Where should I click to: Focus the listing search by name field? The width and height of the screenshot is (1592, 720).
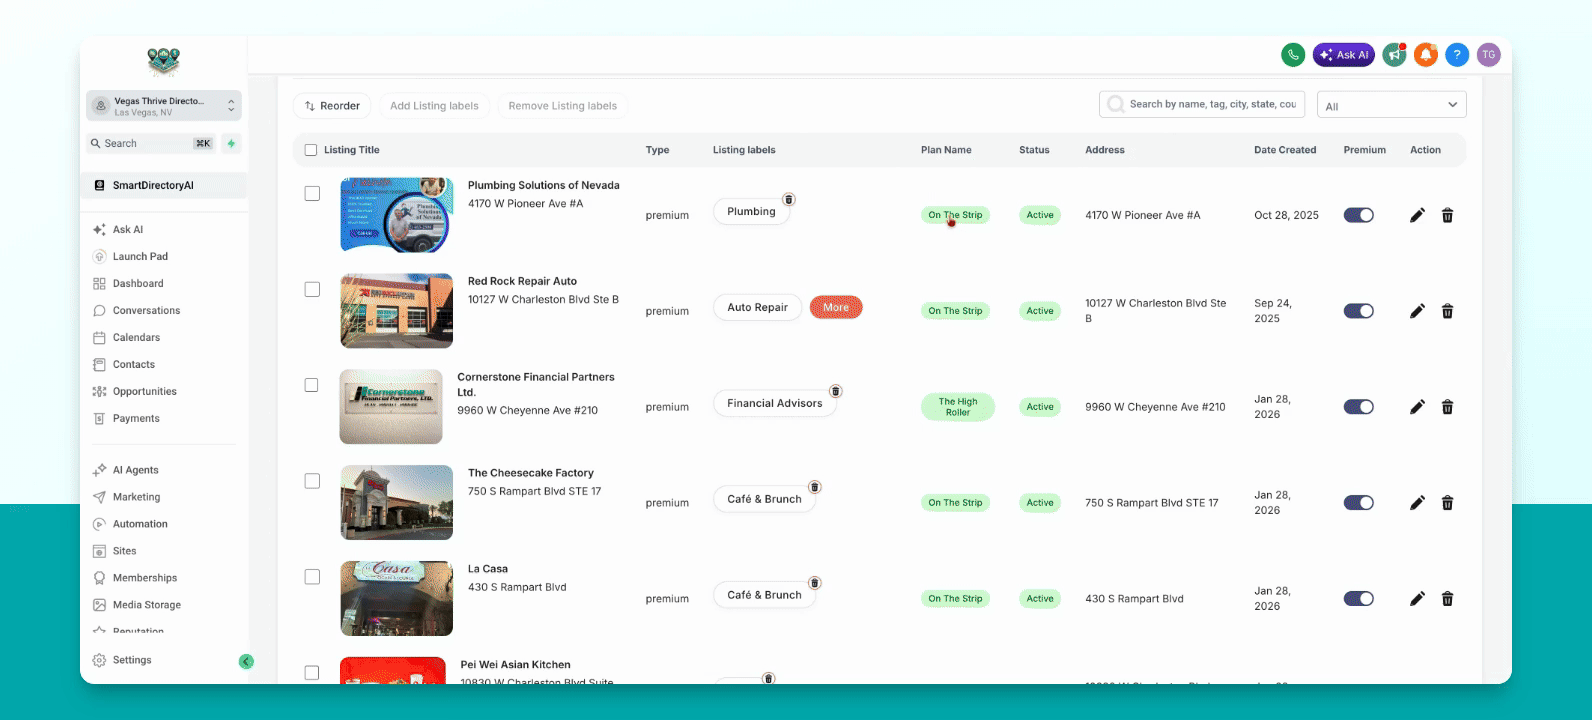tap(1202, 104)
